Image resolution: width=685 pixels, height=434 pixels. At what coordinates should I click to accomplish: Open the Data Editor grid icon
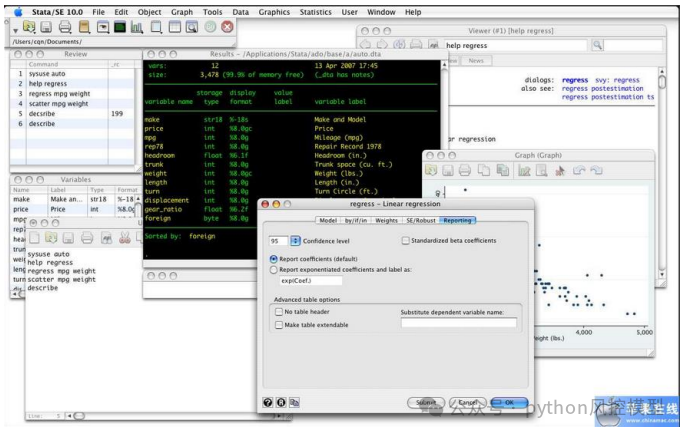tap(174, 27)
